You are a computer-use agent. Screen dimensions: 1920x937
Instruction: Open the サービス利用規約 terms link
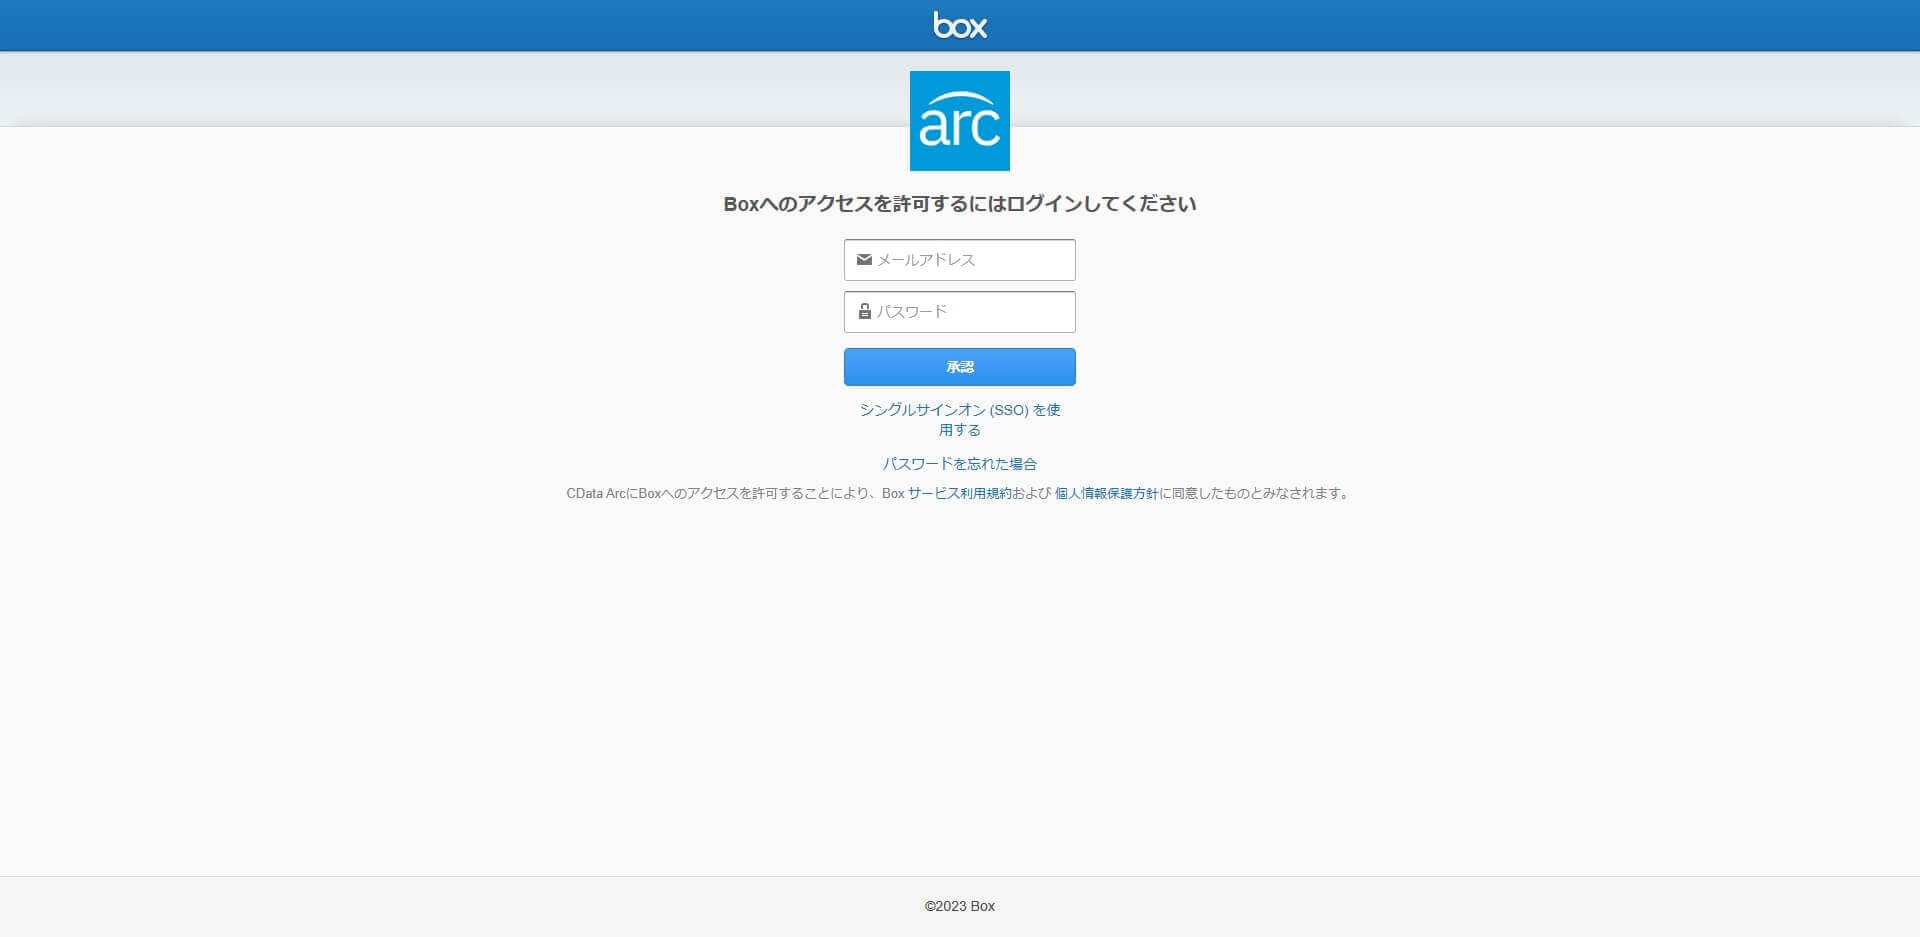[960, 493]
